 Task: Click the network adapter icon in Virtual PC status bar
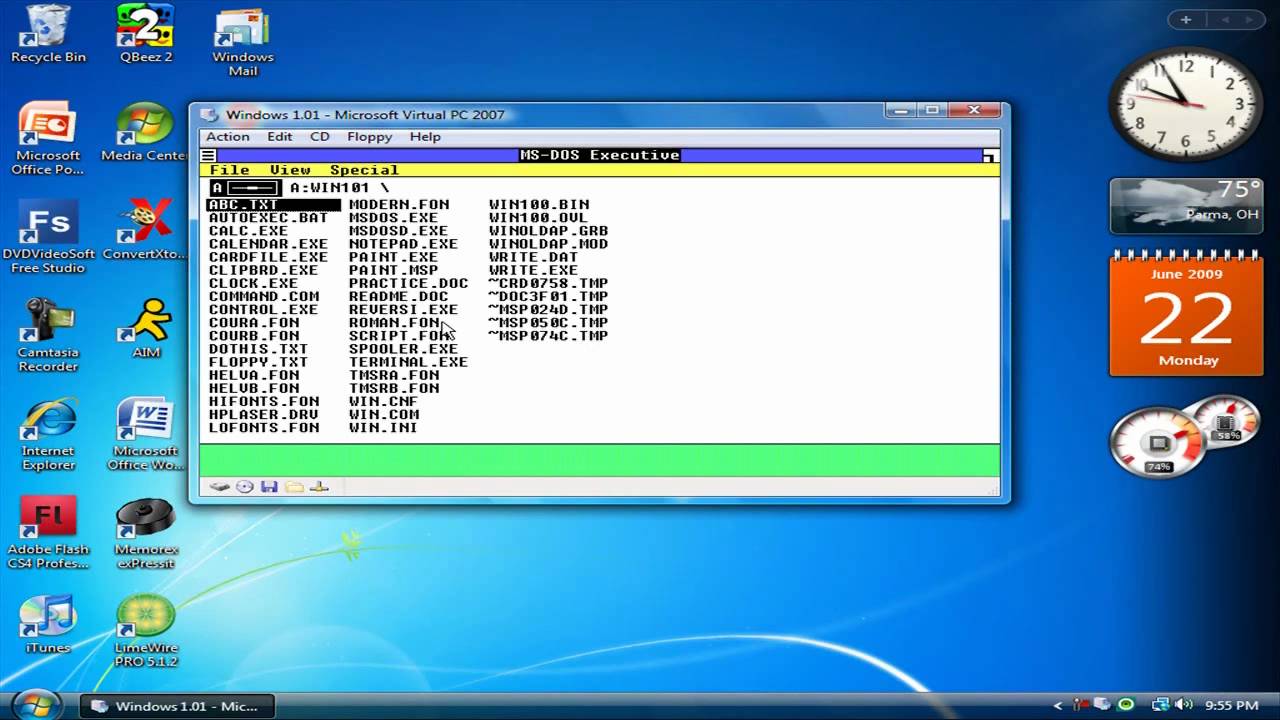[x=319, y=487]
